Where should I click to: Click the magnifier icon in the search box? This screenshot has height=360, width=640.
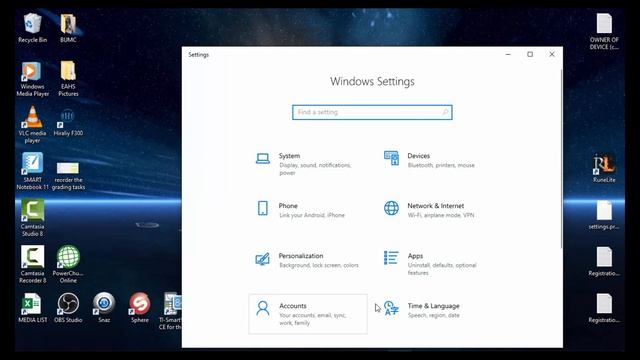pyautogui.click(x=445, y=112)
